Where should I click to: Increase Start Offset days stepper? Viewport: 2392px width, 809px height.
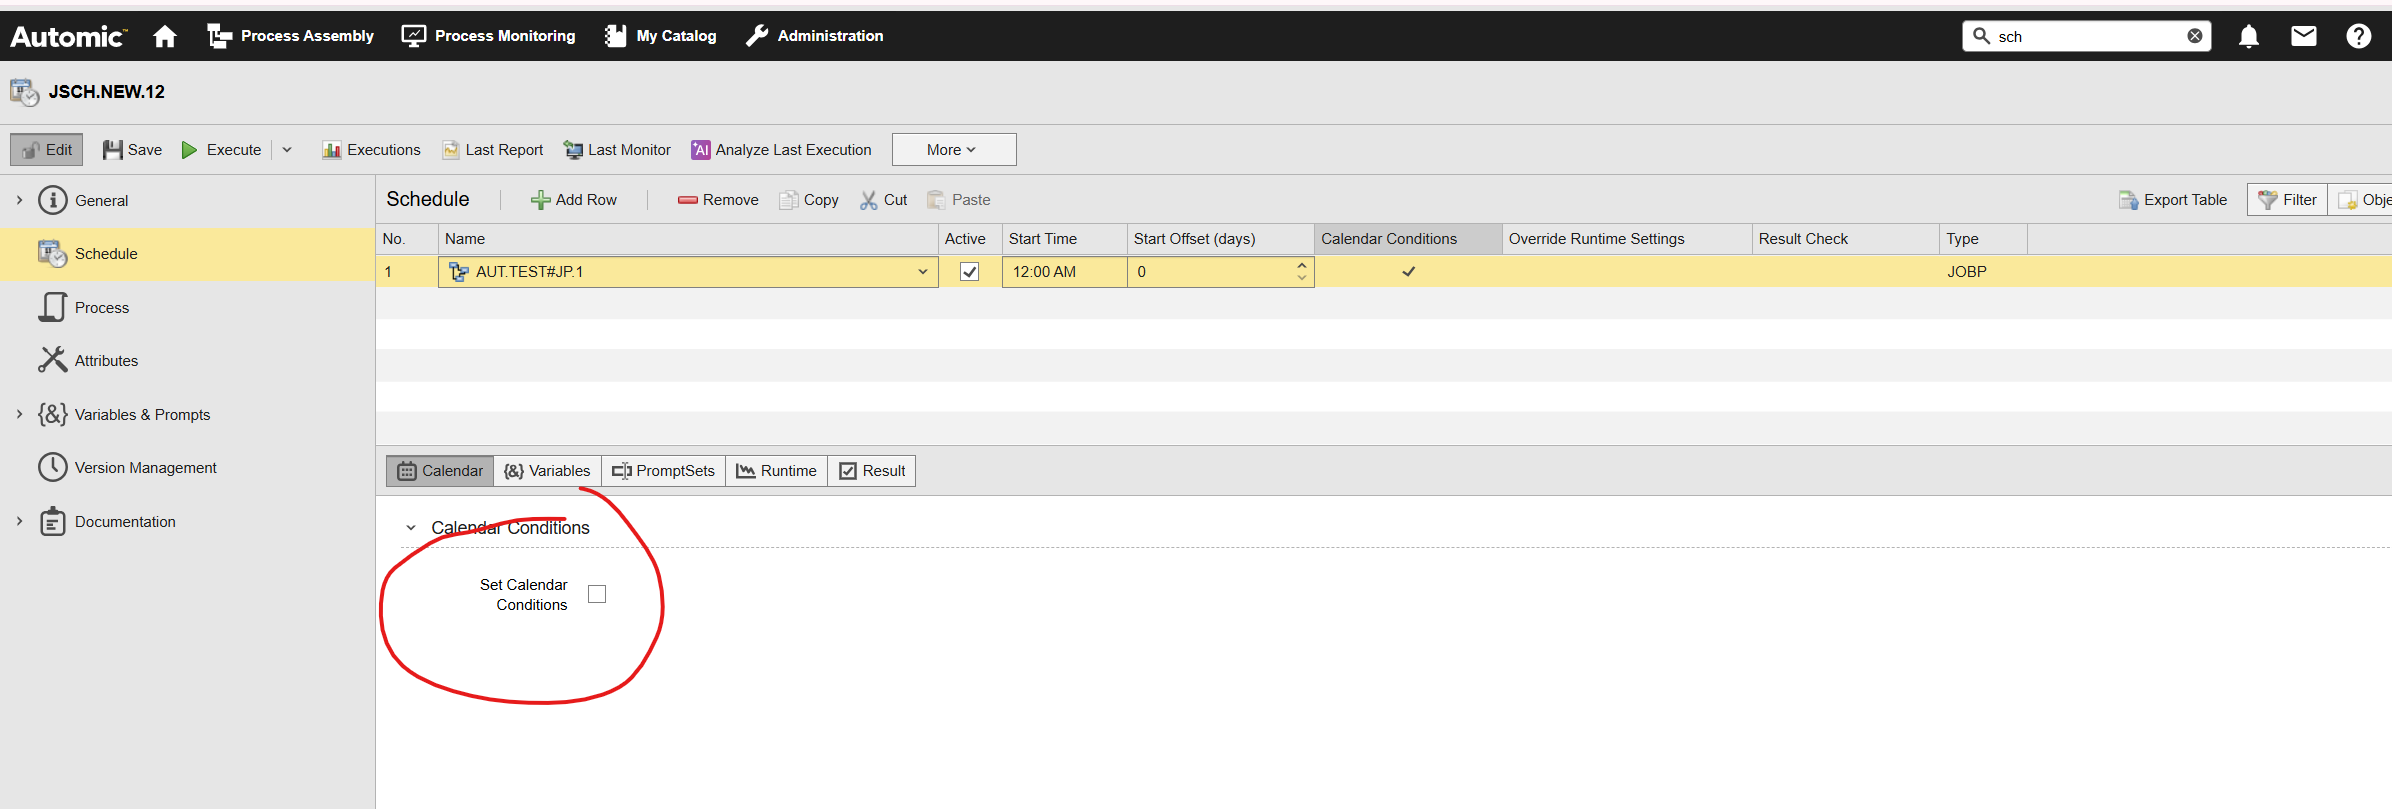tap(1301, 265)
